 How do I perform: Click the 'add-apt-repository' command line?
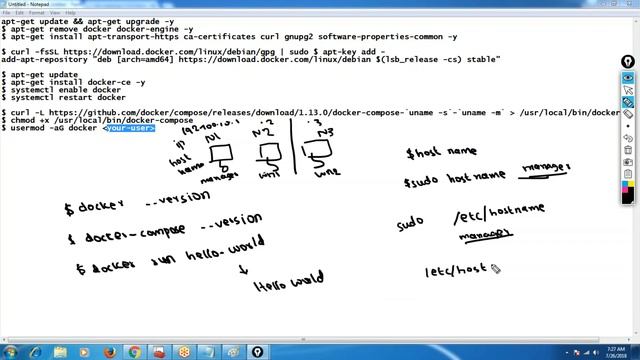[x=251, y=60]
